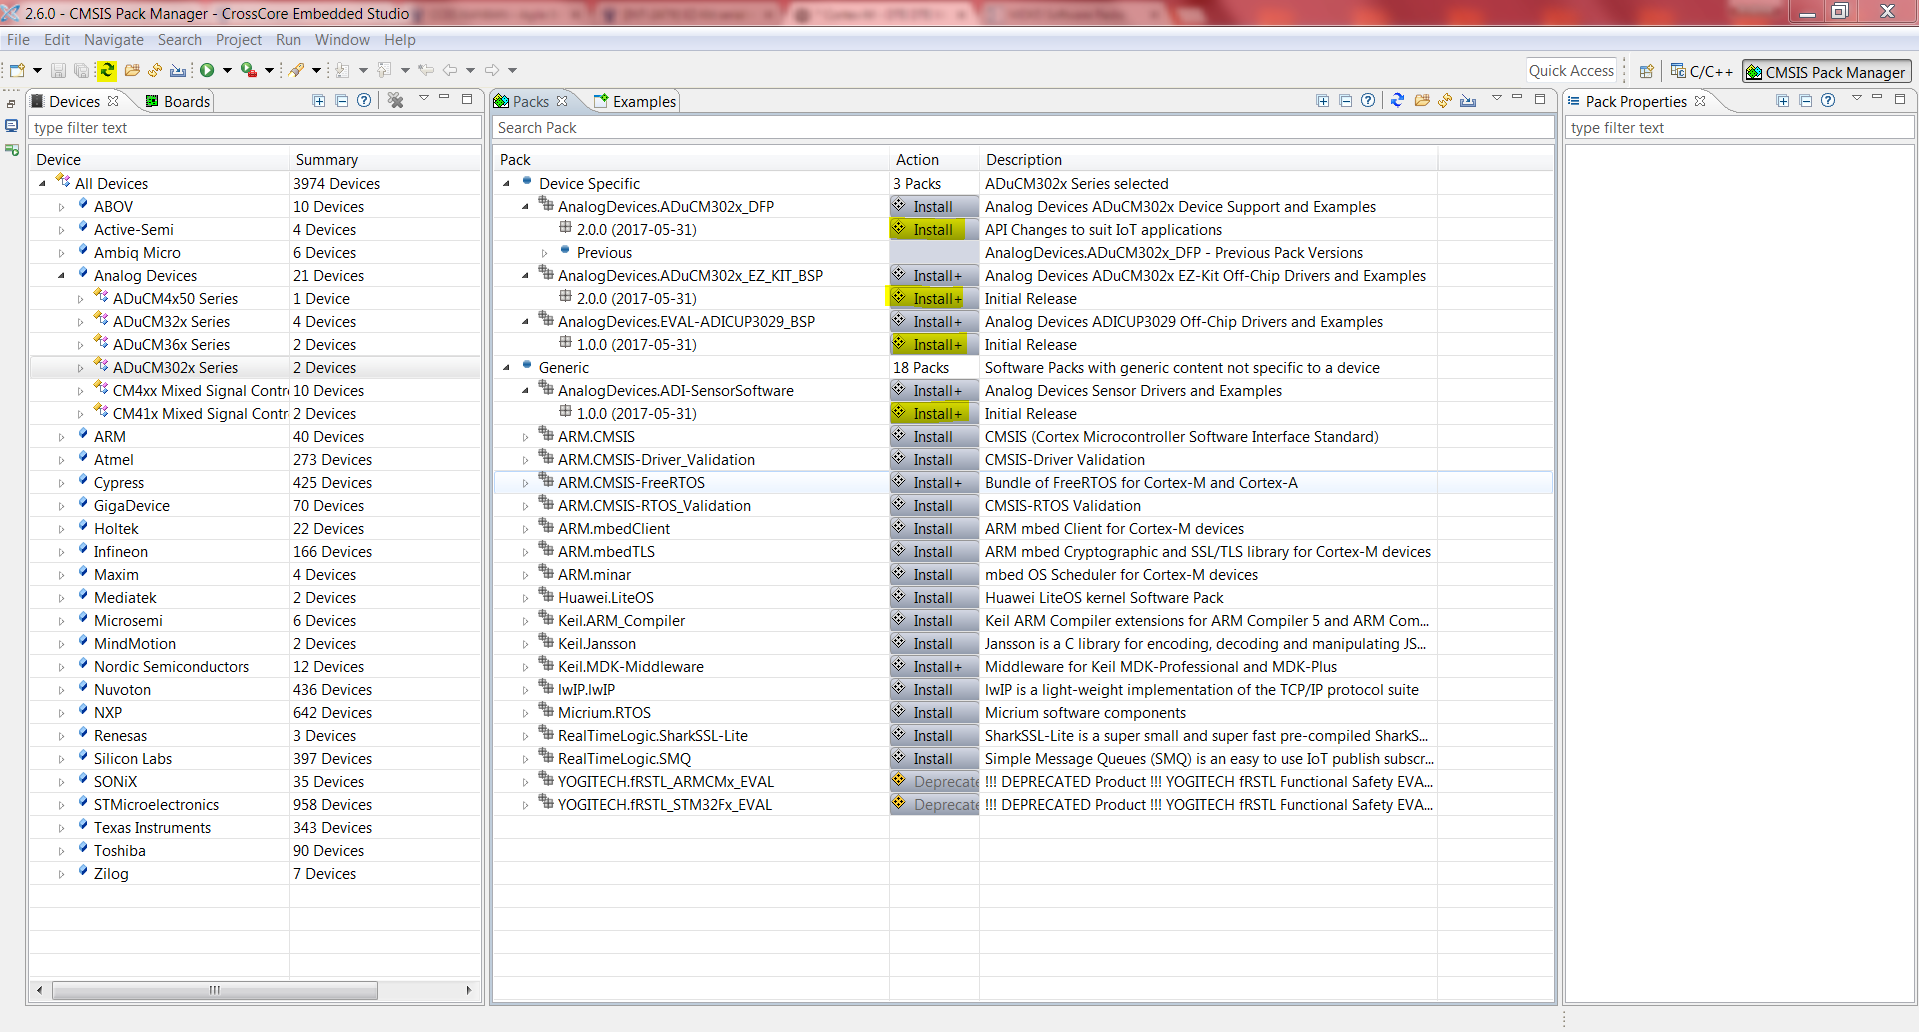Select the ADuCM302x Series device row
This screenshot has height=1032, width=1919.
[x=255, y=368]
